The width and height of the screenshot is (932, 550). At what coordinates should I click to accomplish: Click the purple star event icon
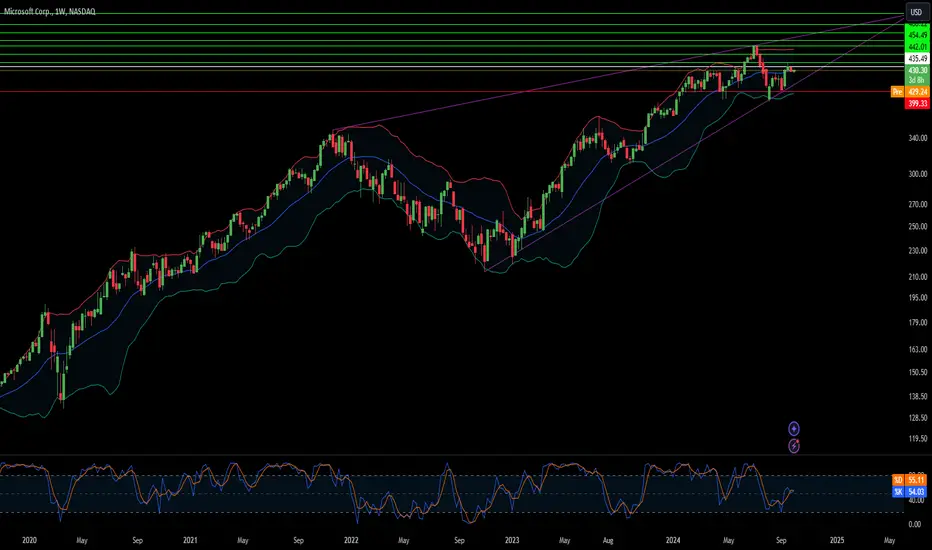[x=794, y=429]
